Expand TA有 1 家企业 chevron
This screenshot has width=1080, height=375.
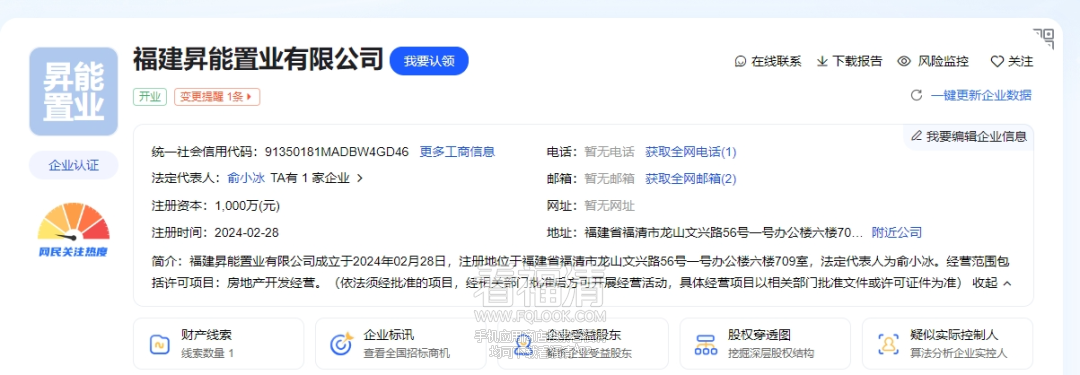tap(359, 179)
